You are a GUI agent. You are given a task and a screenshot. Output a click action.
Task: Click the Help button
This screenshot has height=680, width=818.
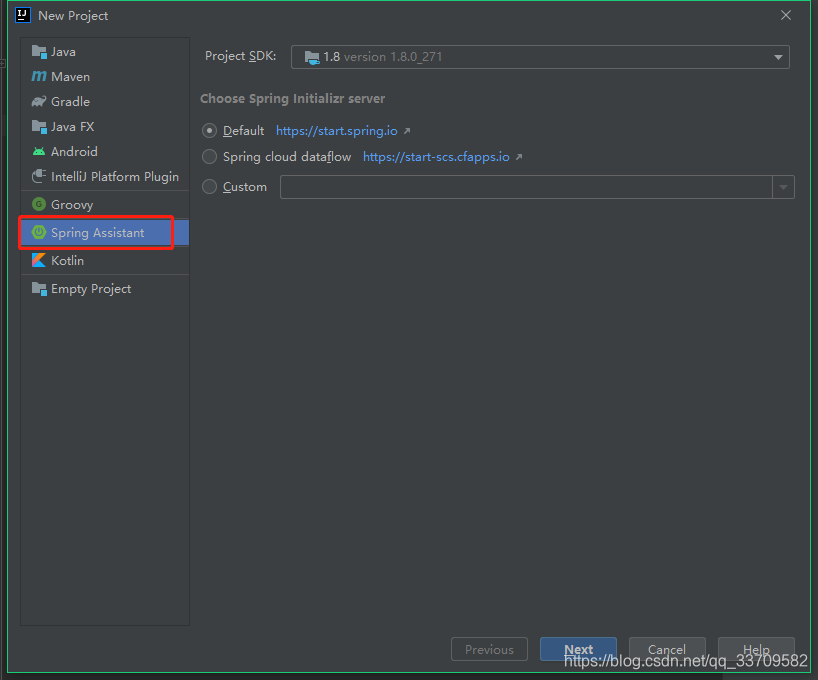point(756,649)
